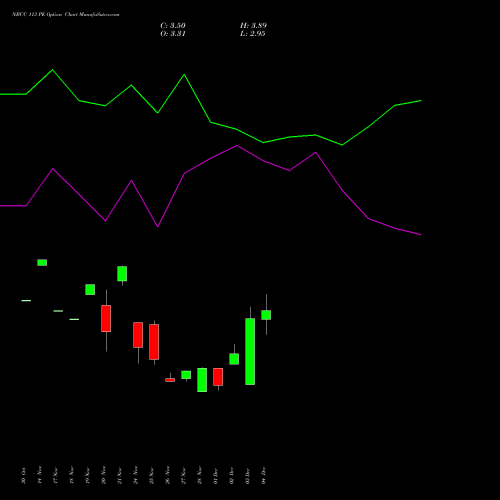Click the green candlestick for 04 Dec
The height and width of the screenshot is (500, 500).
click(266, 315)
